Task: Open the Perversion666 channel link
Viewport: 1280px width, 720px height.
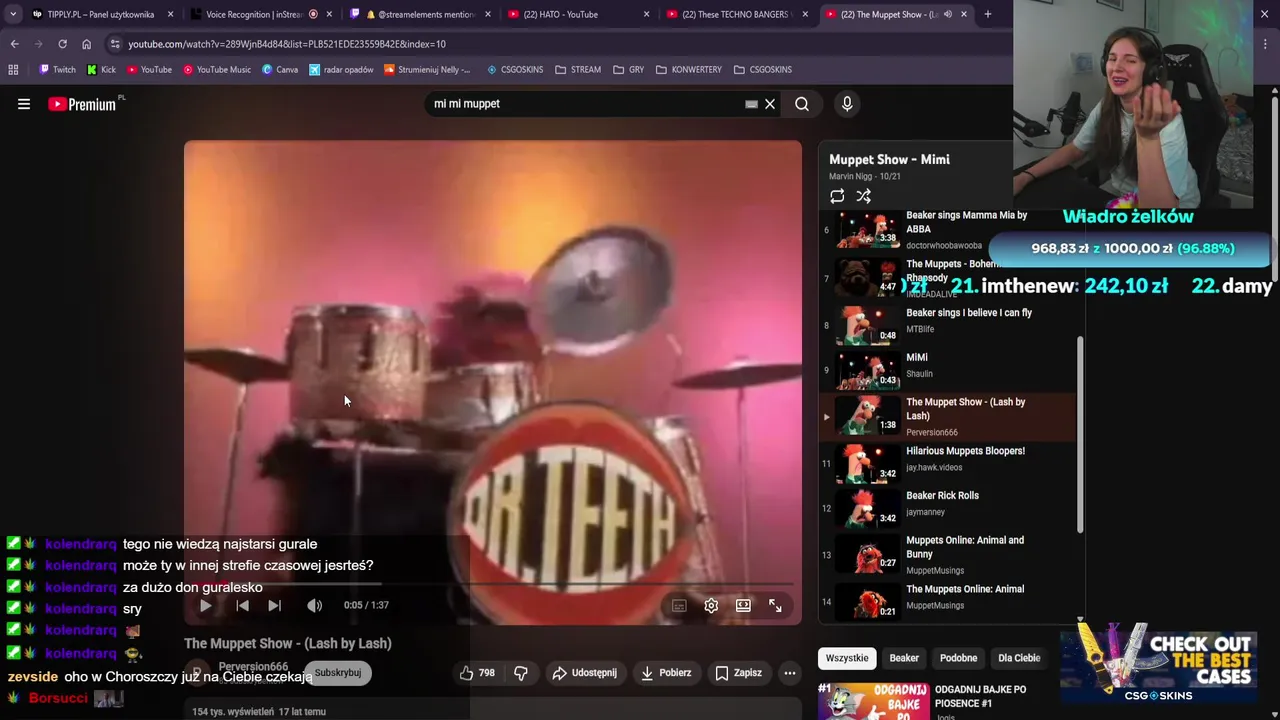Action: (253, 666)
